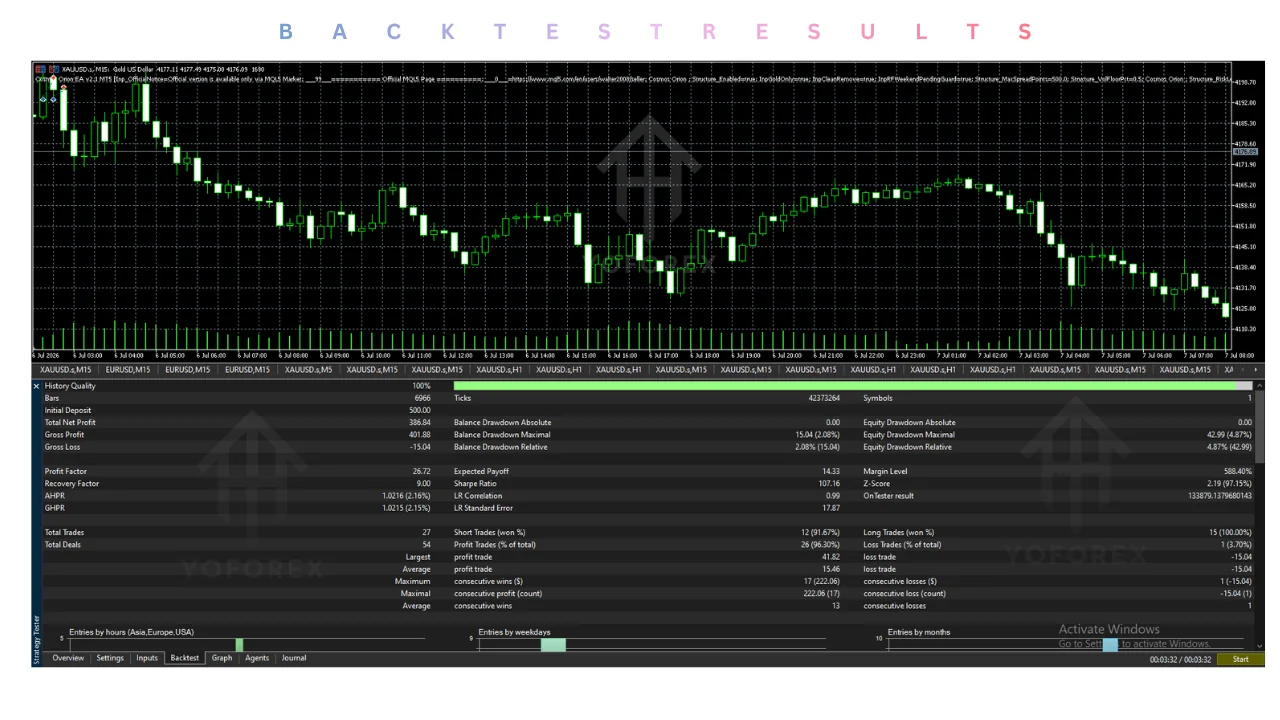
Task: Click the green History Quality progress bar
Action: point(844,386)
